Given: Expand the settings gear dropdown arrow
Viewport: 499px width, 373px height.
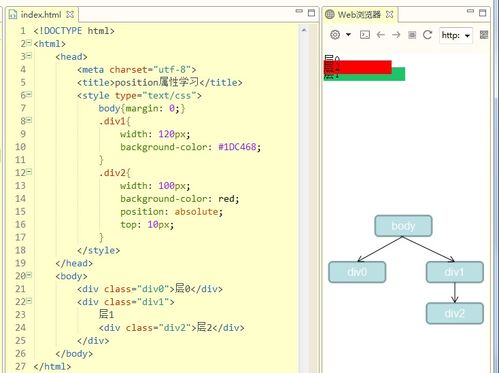Looking at the screenshot, I should click(348, 35).
